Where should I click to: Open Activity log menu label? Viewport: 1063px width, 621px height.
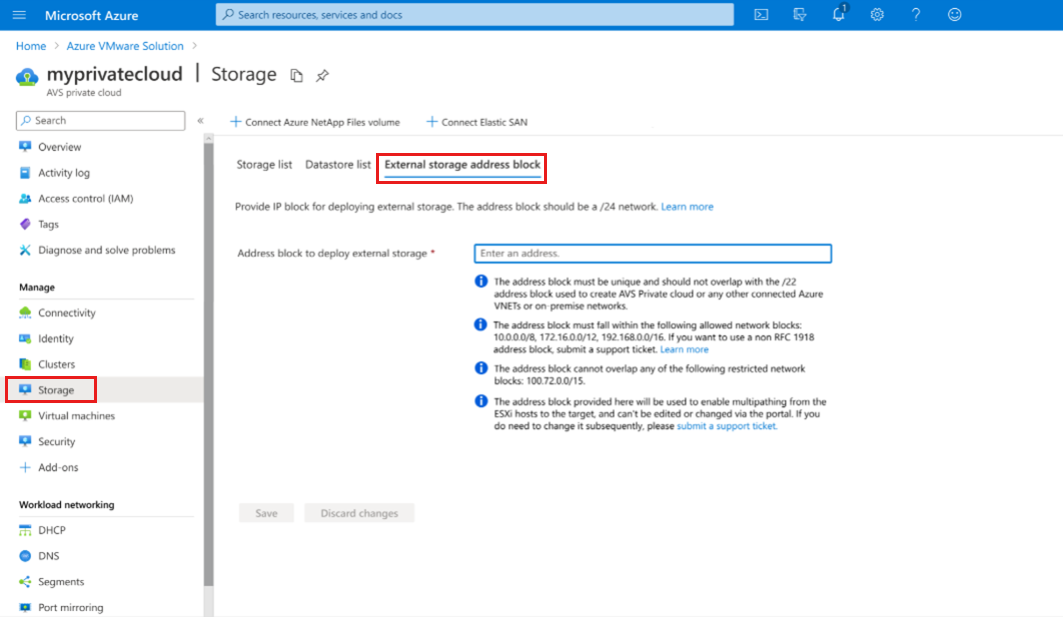click(64, 173)
